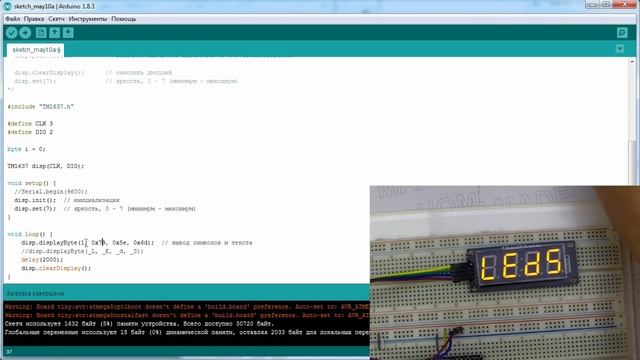This screenshot has height=360, width=640.
Task: Open the Правка menu
Action: click(34, 19)
